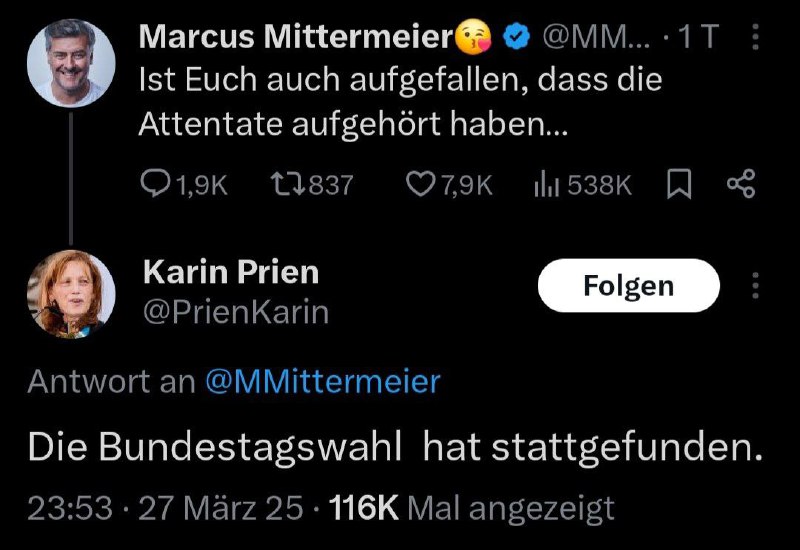Open Marcus Mittermeier's profile picture

point(70,62)
